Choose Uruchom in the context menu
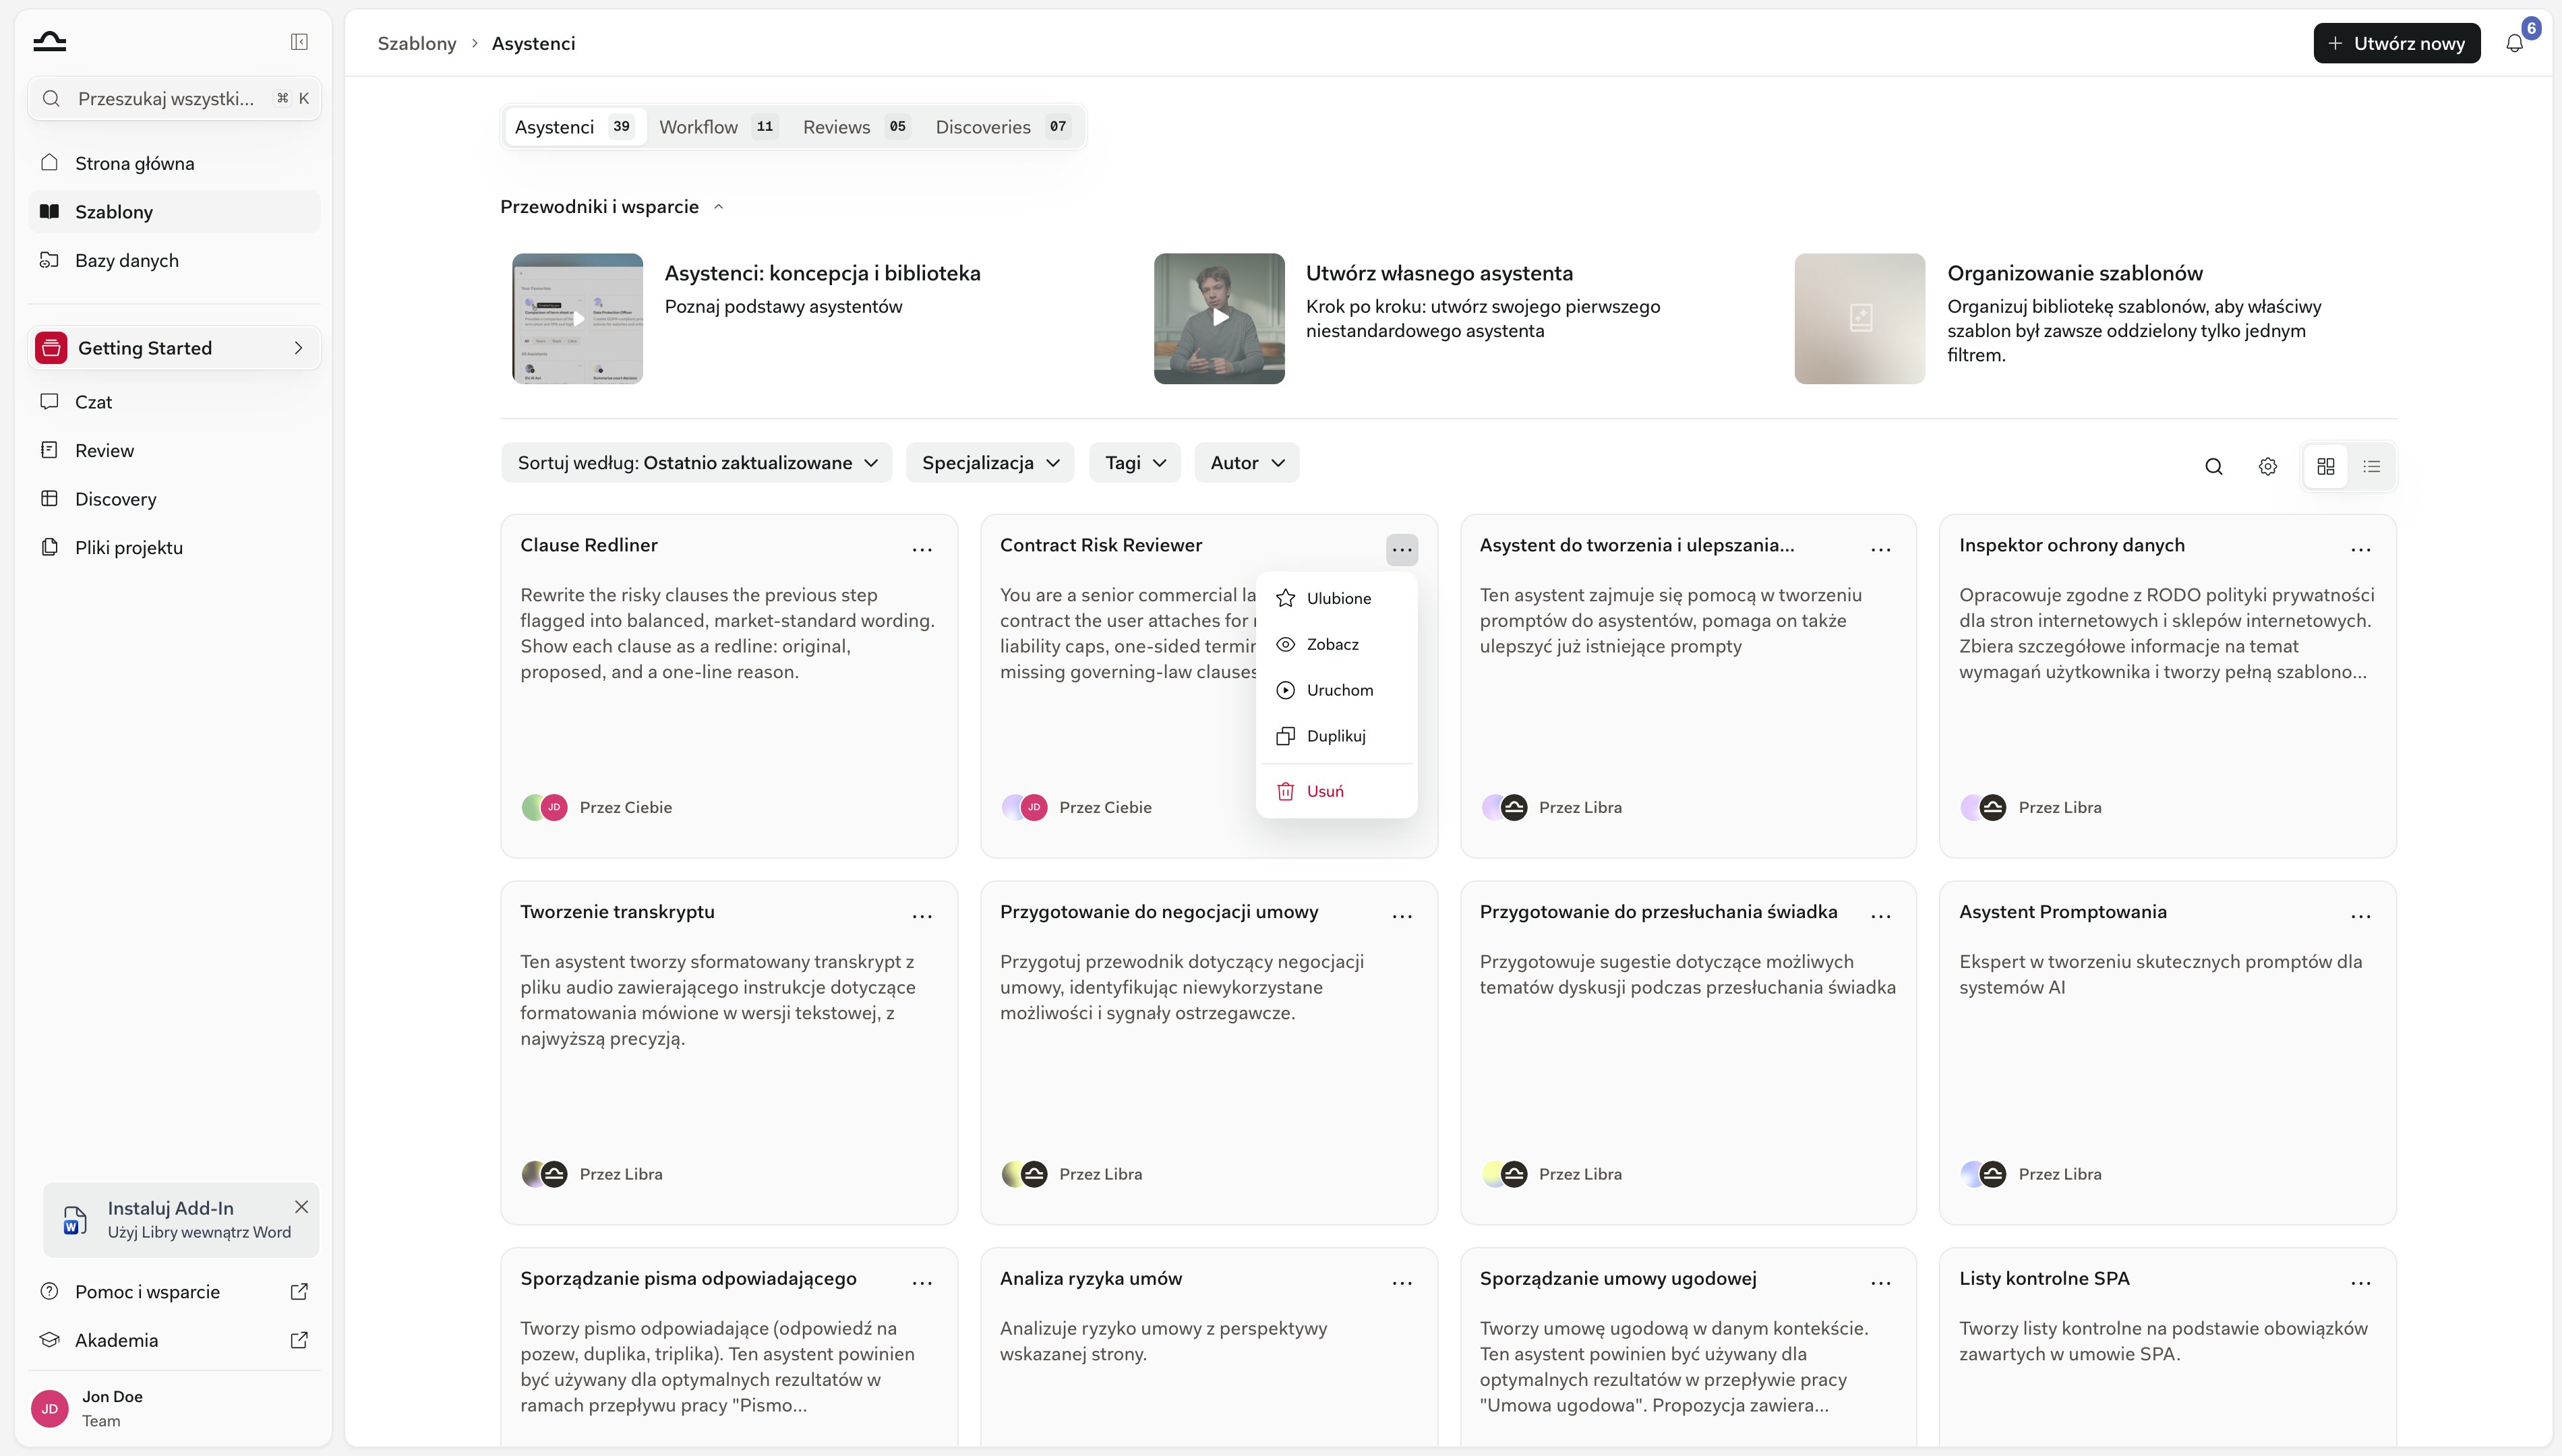Image resolution: width=2562 pixels, height=1456 pixels. tap(1336, 690)
